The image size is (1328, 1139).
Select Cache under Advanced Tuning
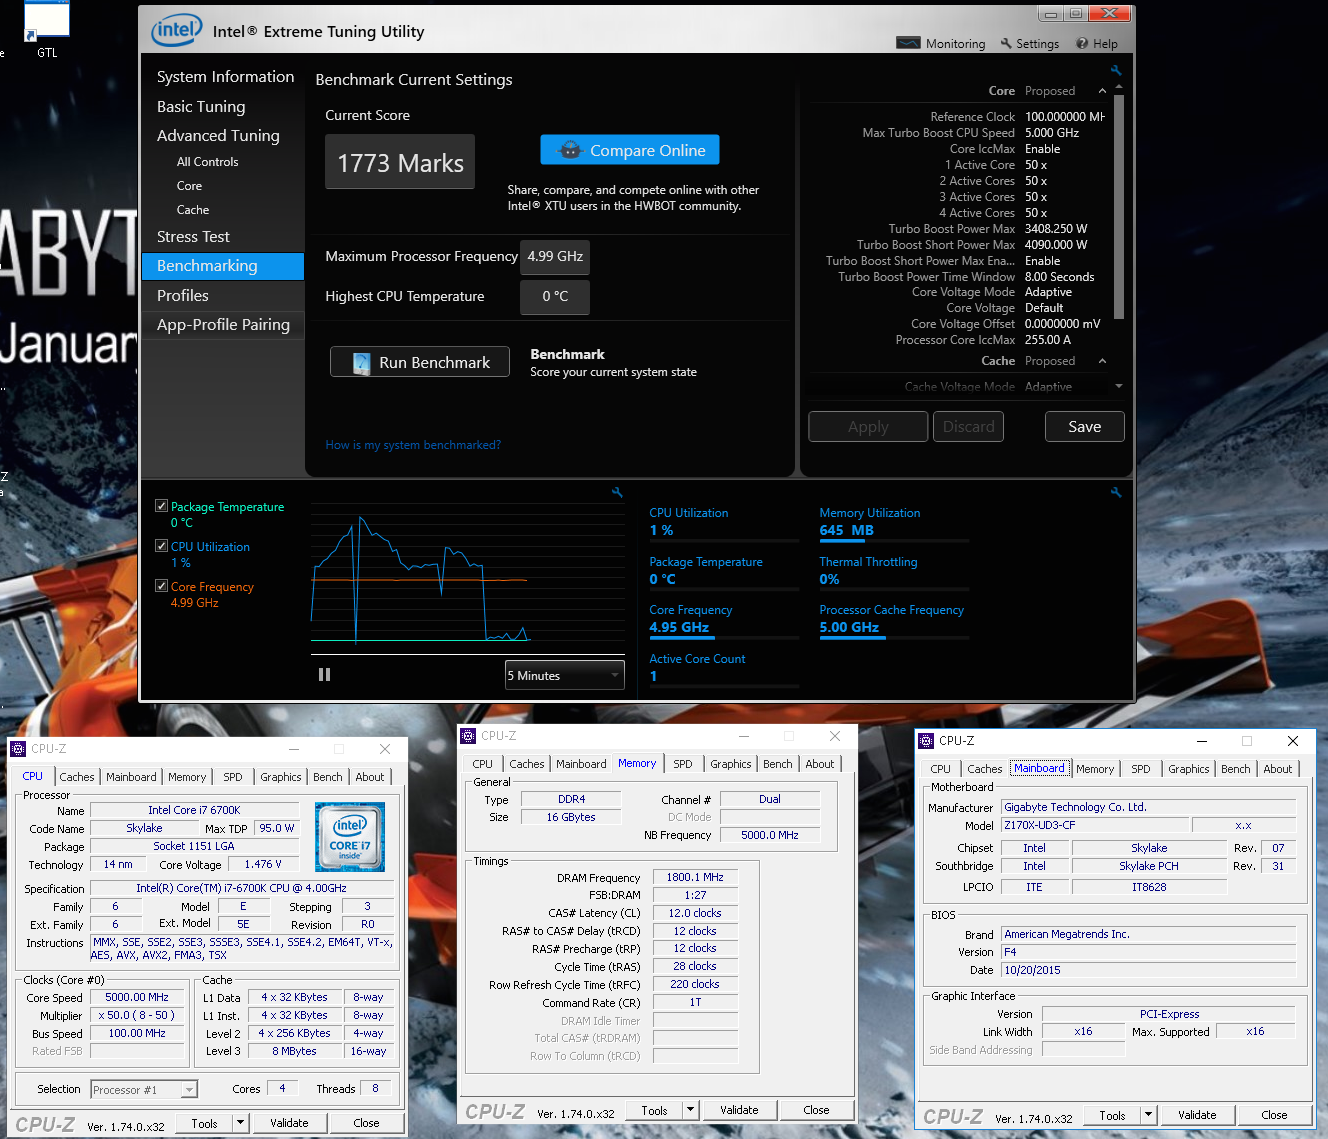pos(193,210)
